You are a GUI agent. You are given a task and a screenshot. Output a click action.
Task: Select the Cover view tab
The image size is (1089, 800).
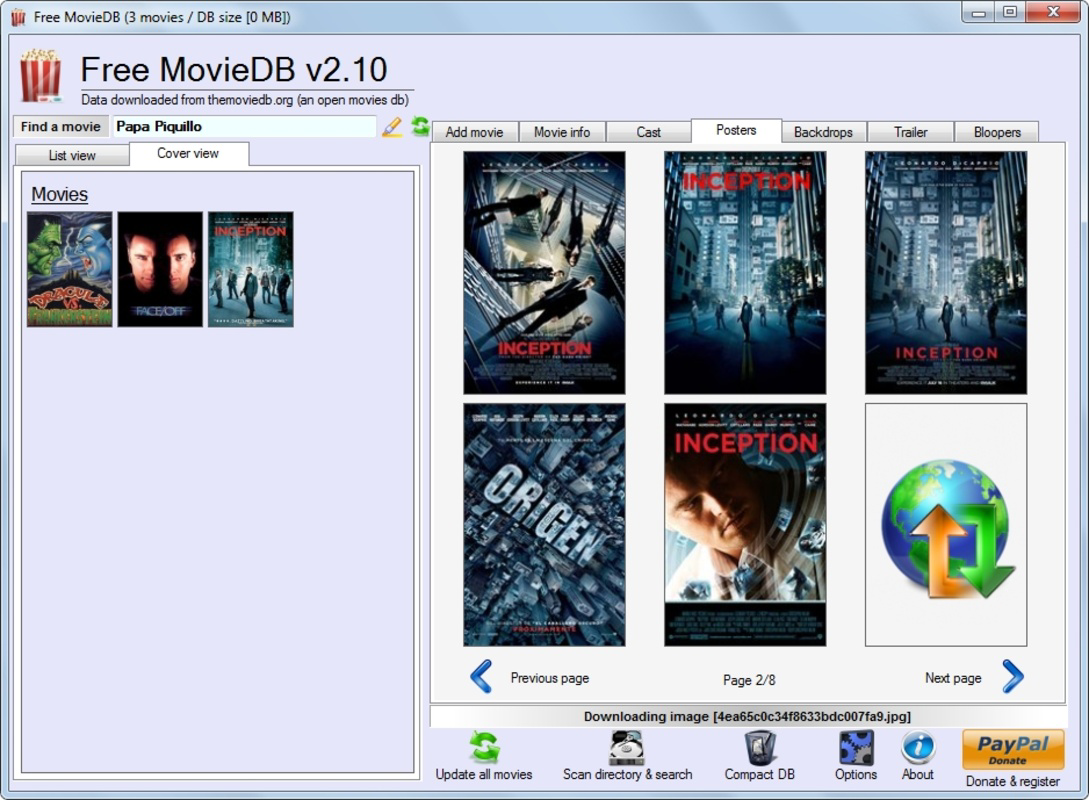(x=188, y=153)
